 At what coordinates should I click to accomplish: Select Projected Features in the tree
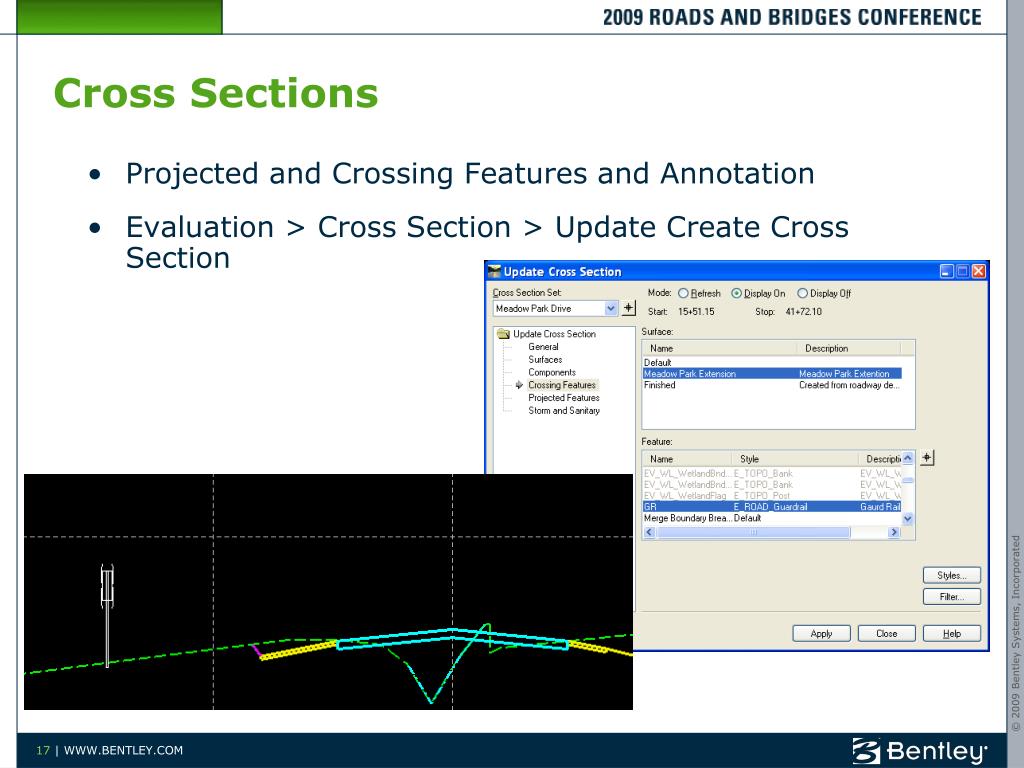pyautogui.click(x=564, y=398)
